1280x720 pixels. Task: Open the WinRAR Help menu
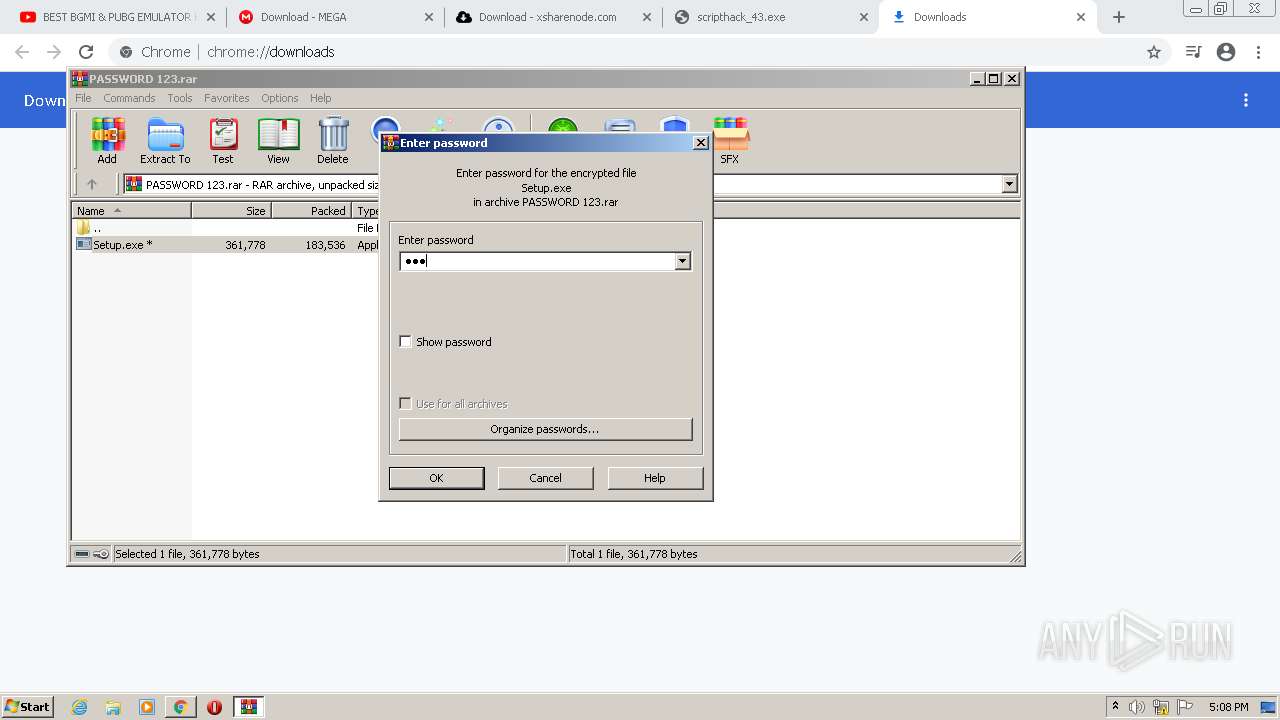click(x=320, y=98)
